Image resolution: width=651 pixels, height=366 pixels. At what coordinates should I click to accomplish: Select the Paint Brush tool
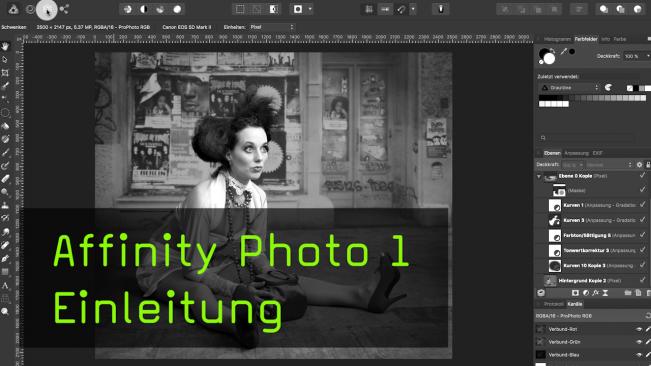[5, 152]
